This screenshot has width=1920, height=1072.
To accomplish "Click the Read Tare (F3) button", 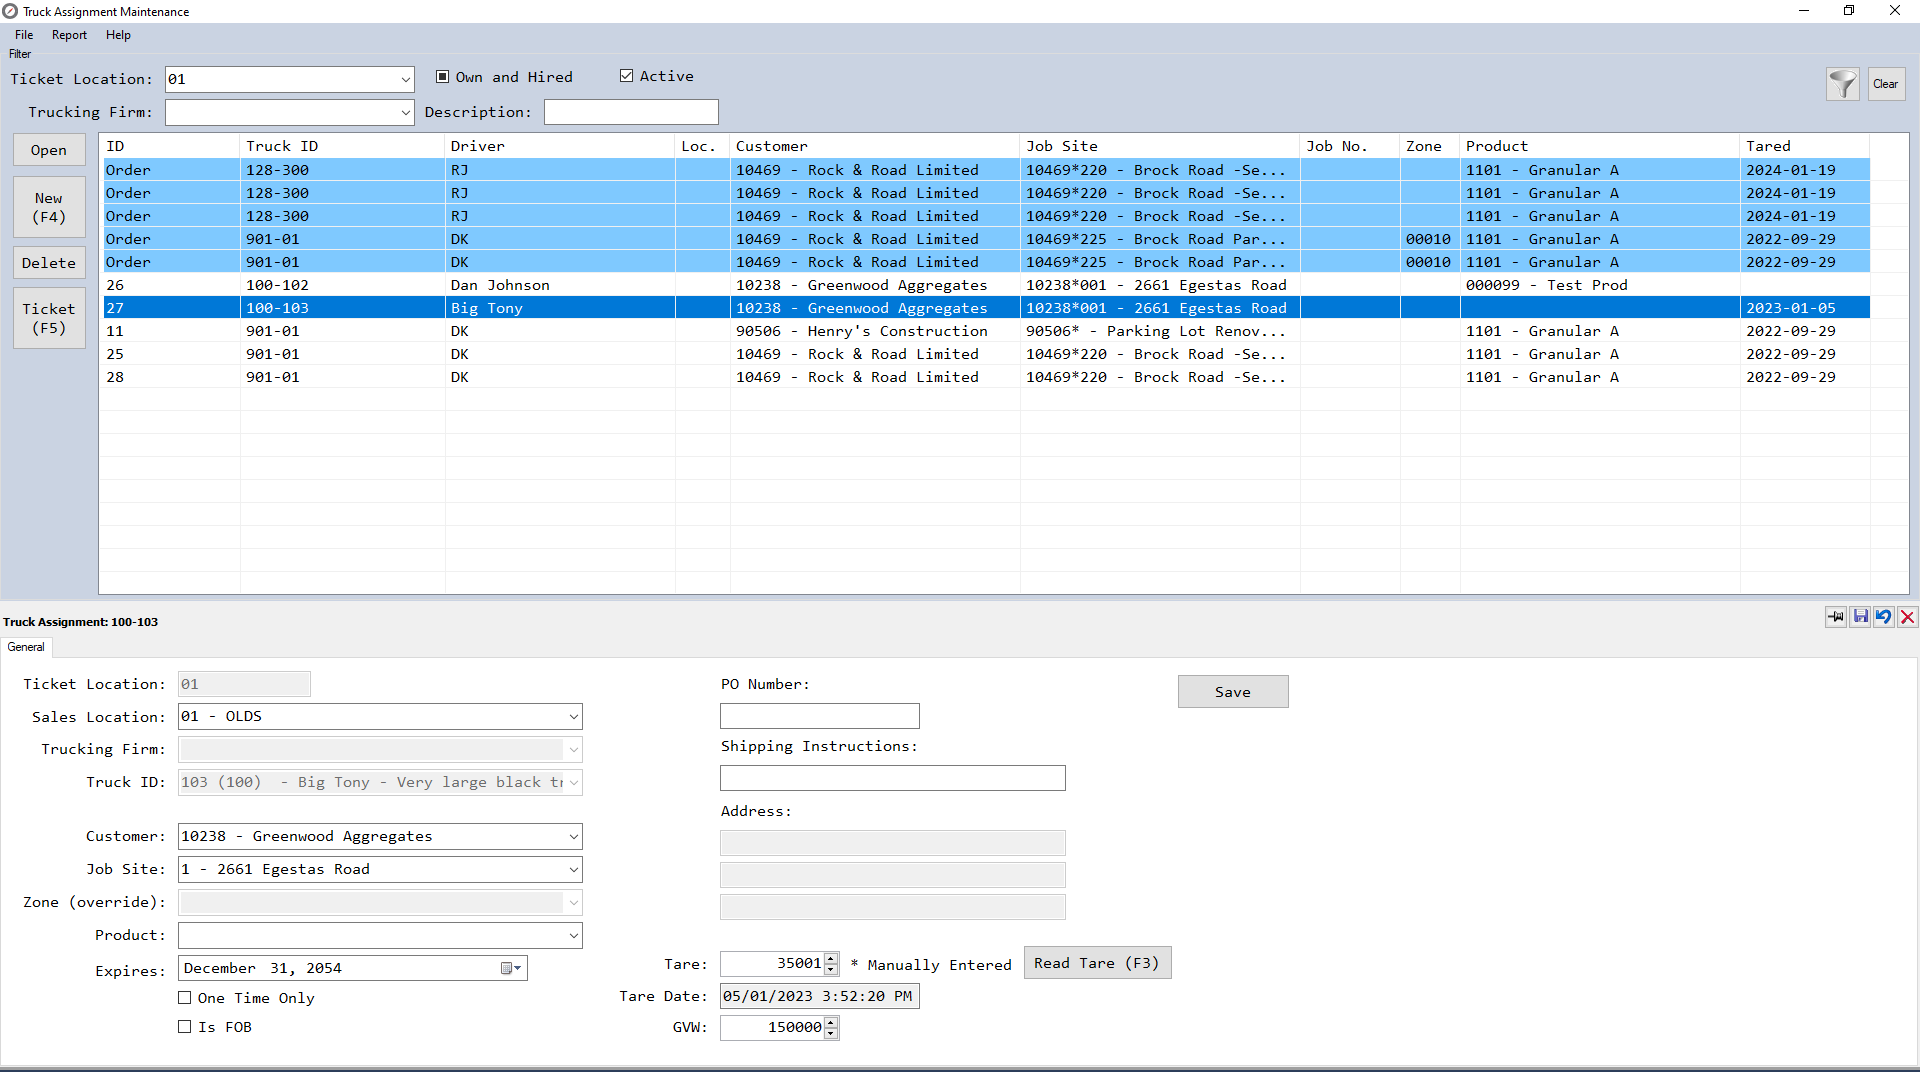I will (x=1097, y=963).
